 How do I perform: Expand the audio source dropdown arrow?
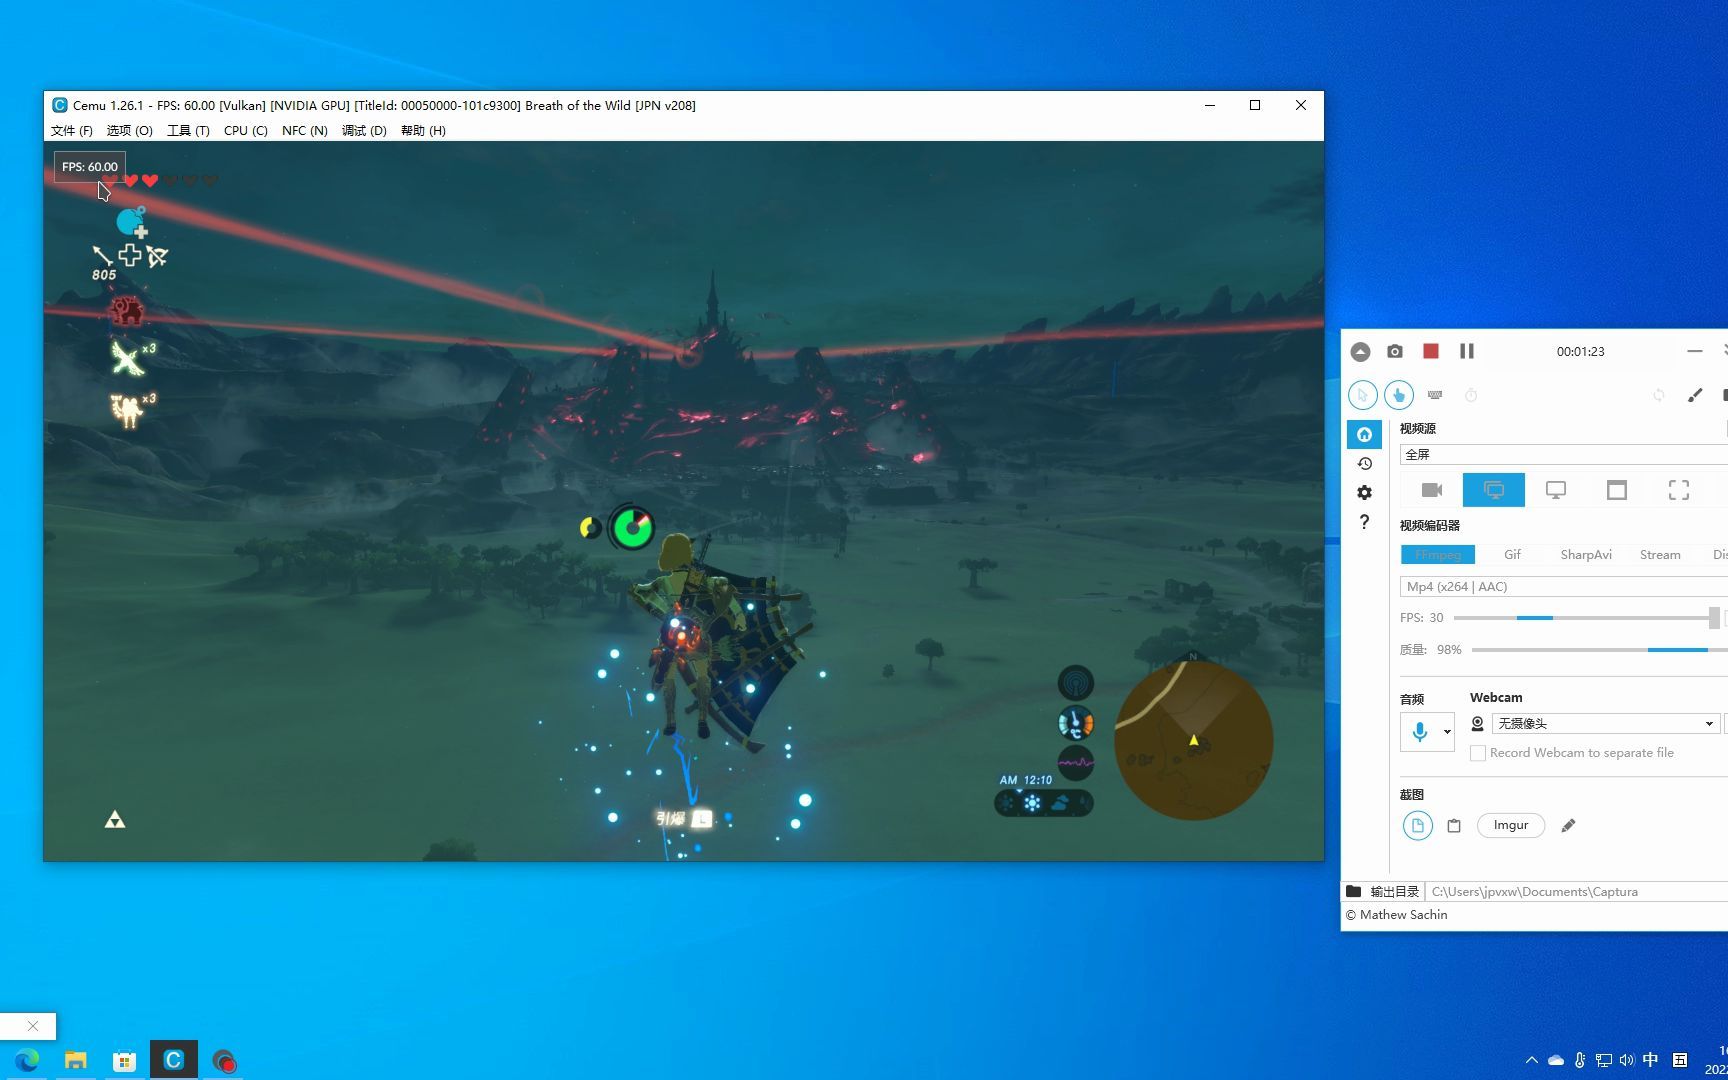1447,732
